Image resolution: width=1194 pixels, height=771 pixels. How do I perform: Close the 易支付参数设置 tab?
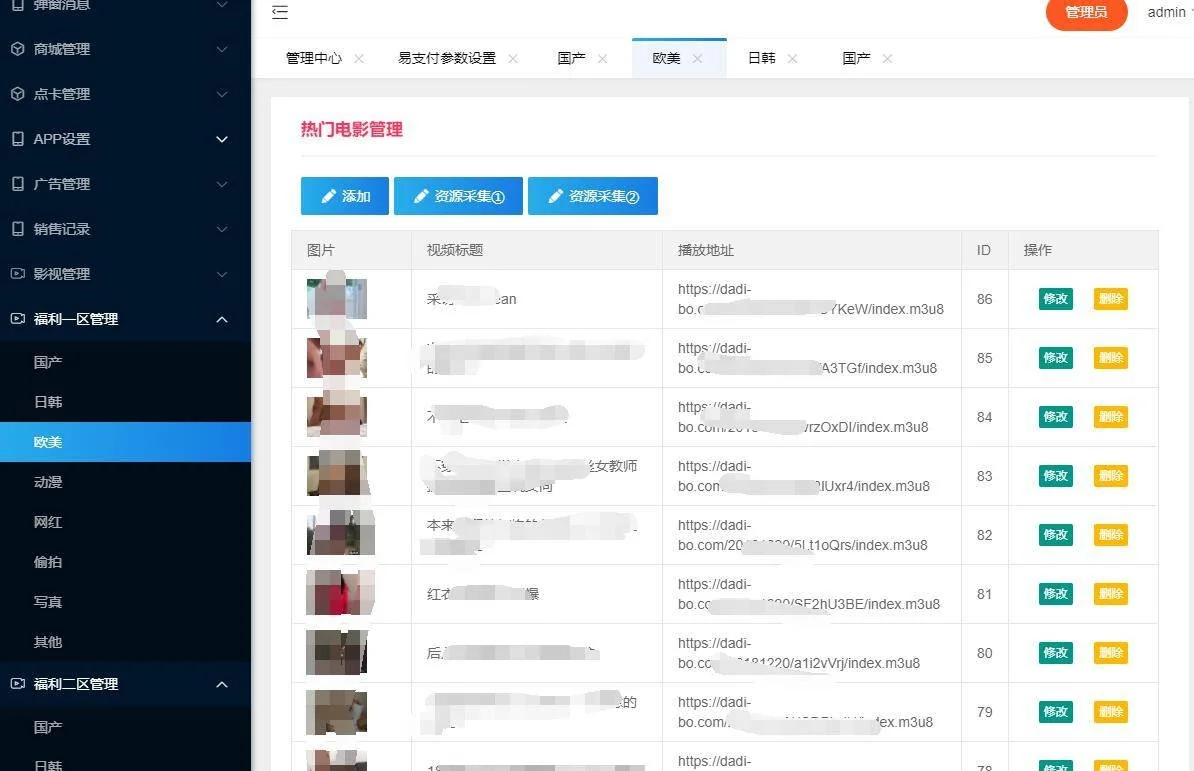click(x=513, y=59)
